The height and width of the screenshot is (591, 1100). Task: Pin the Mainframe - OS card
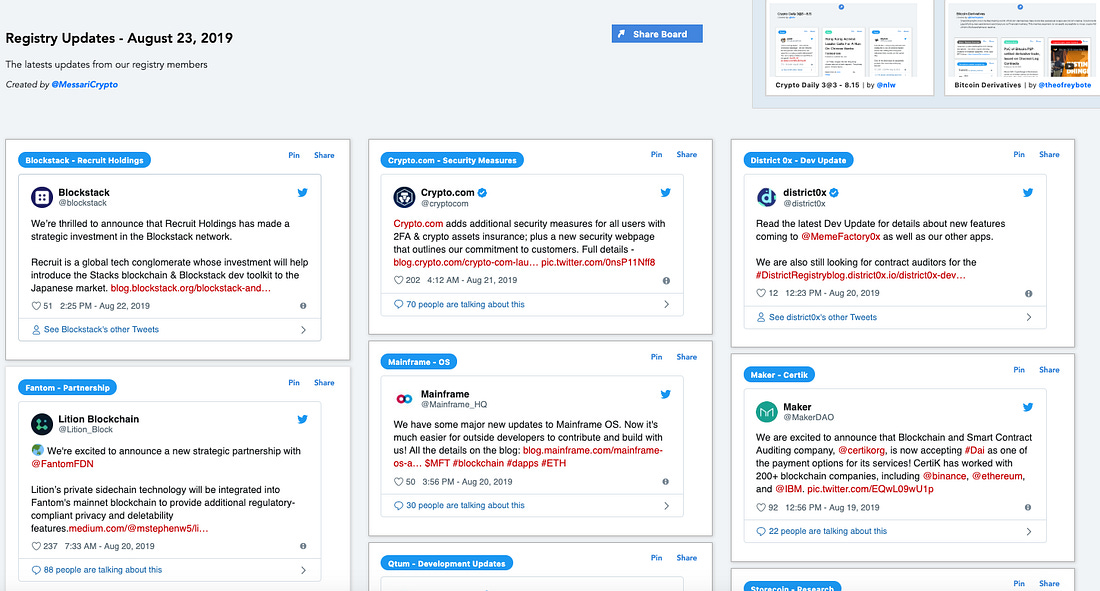[x=657, y=357]
